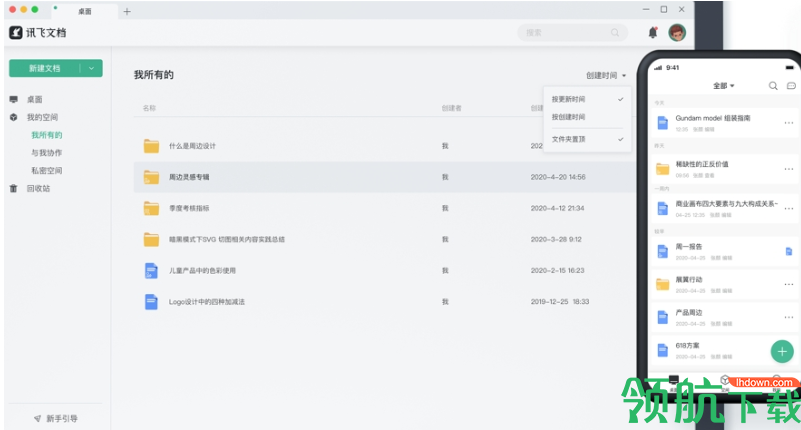Open the user avatar profile
This screenshot has height=430, width=801.
tap(677, 33)
